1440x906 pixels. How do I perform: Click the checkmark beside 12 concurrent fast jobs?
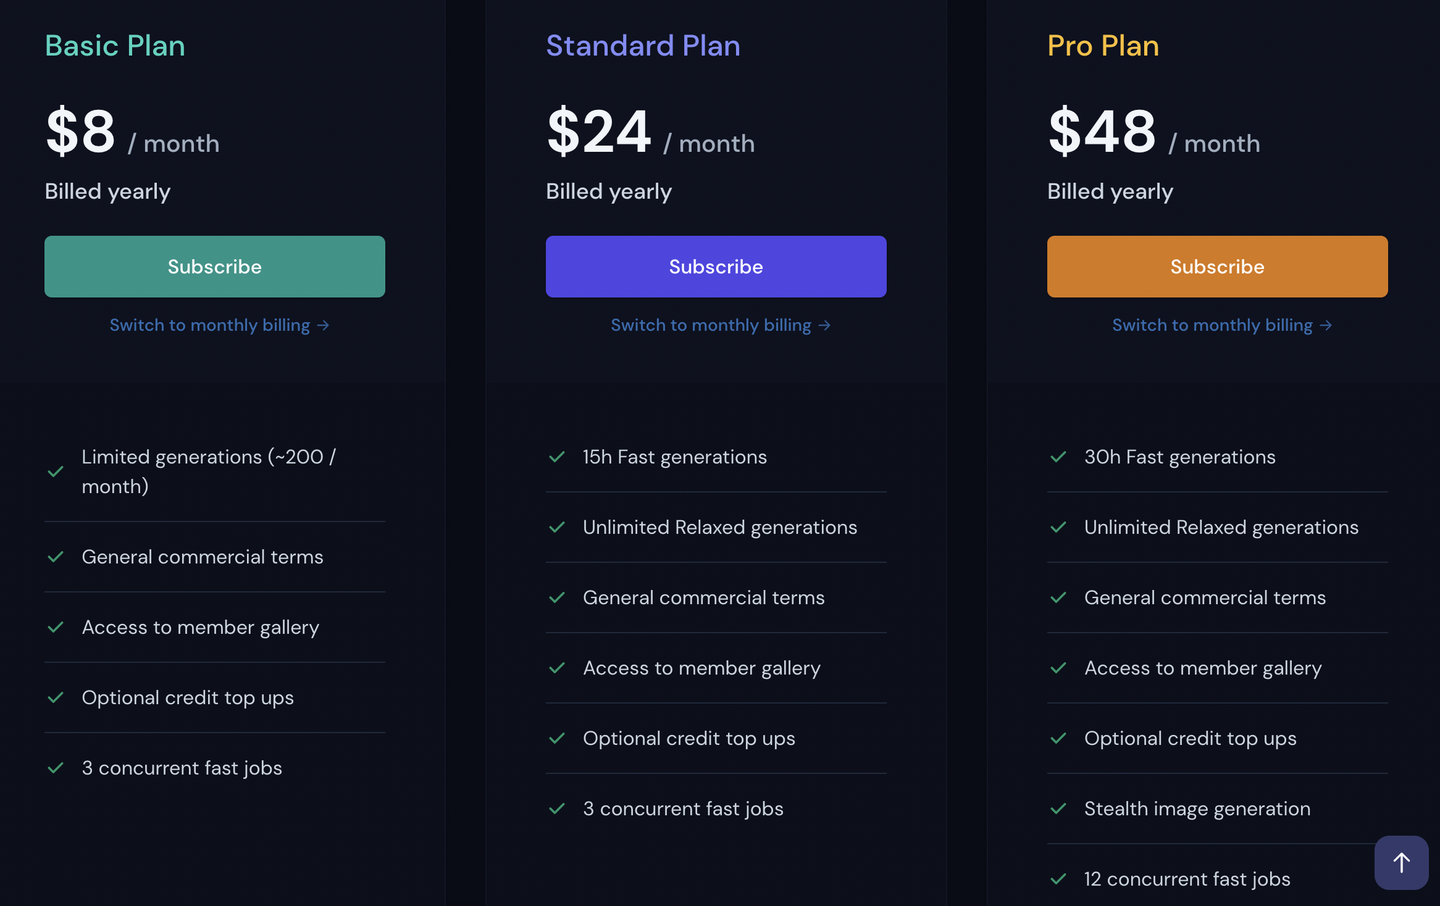tap(1058, 879)
